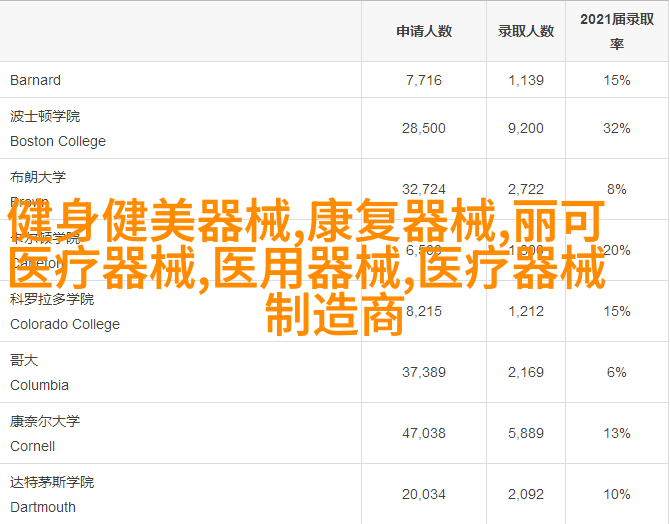
Task: Select Columbia's 37,389 applicants cell
Action: 423,372
